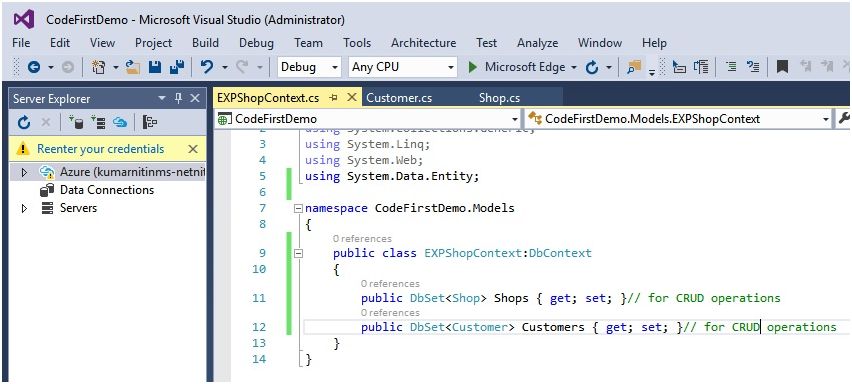The width and height of the screenshot is (852, 384).
Task: Collapse the EXPShopContext class block
Action: (297, 253)
